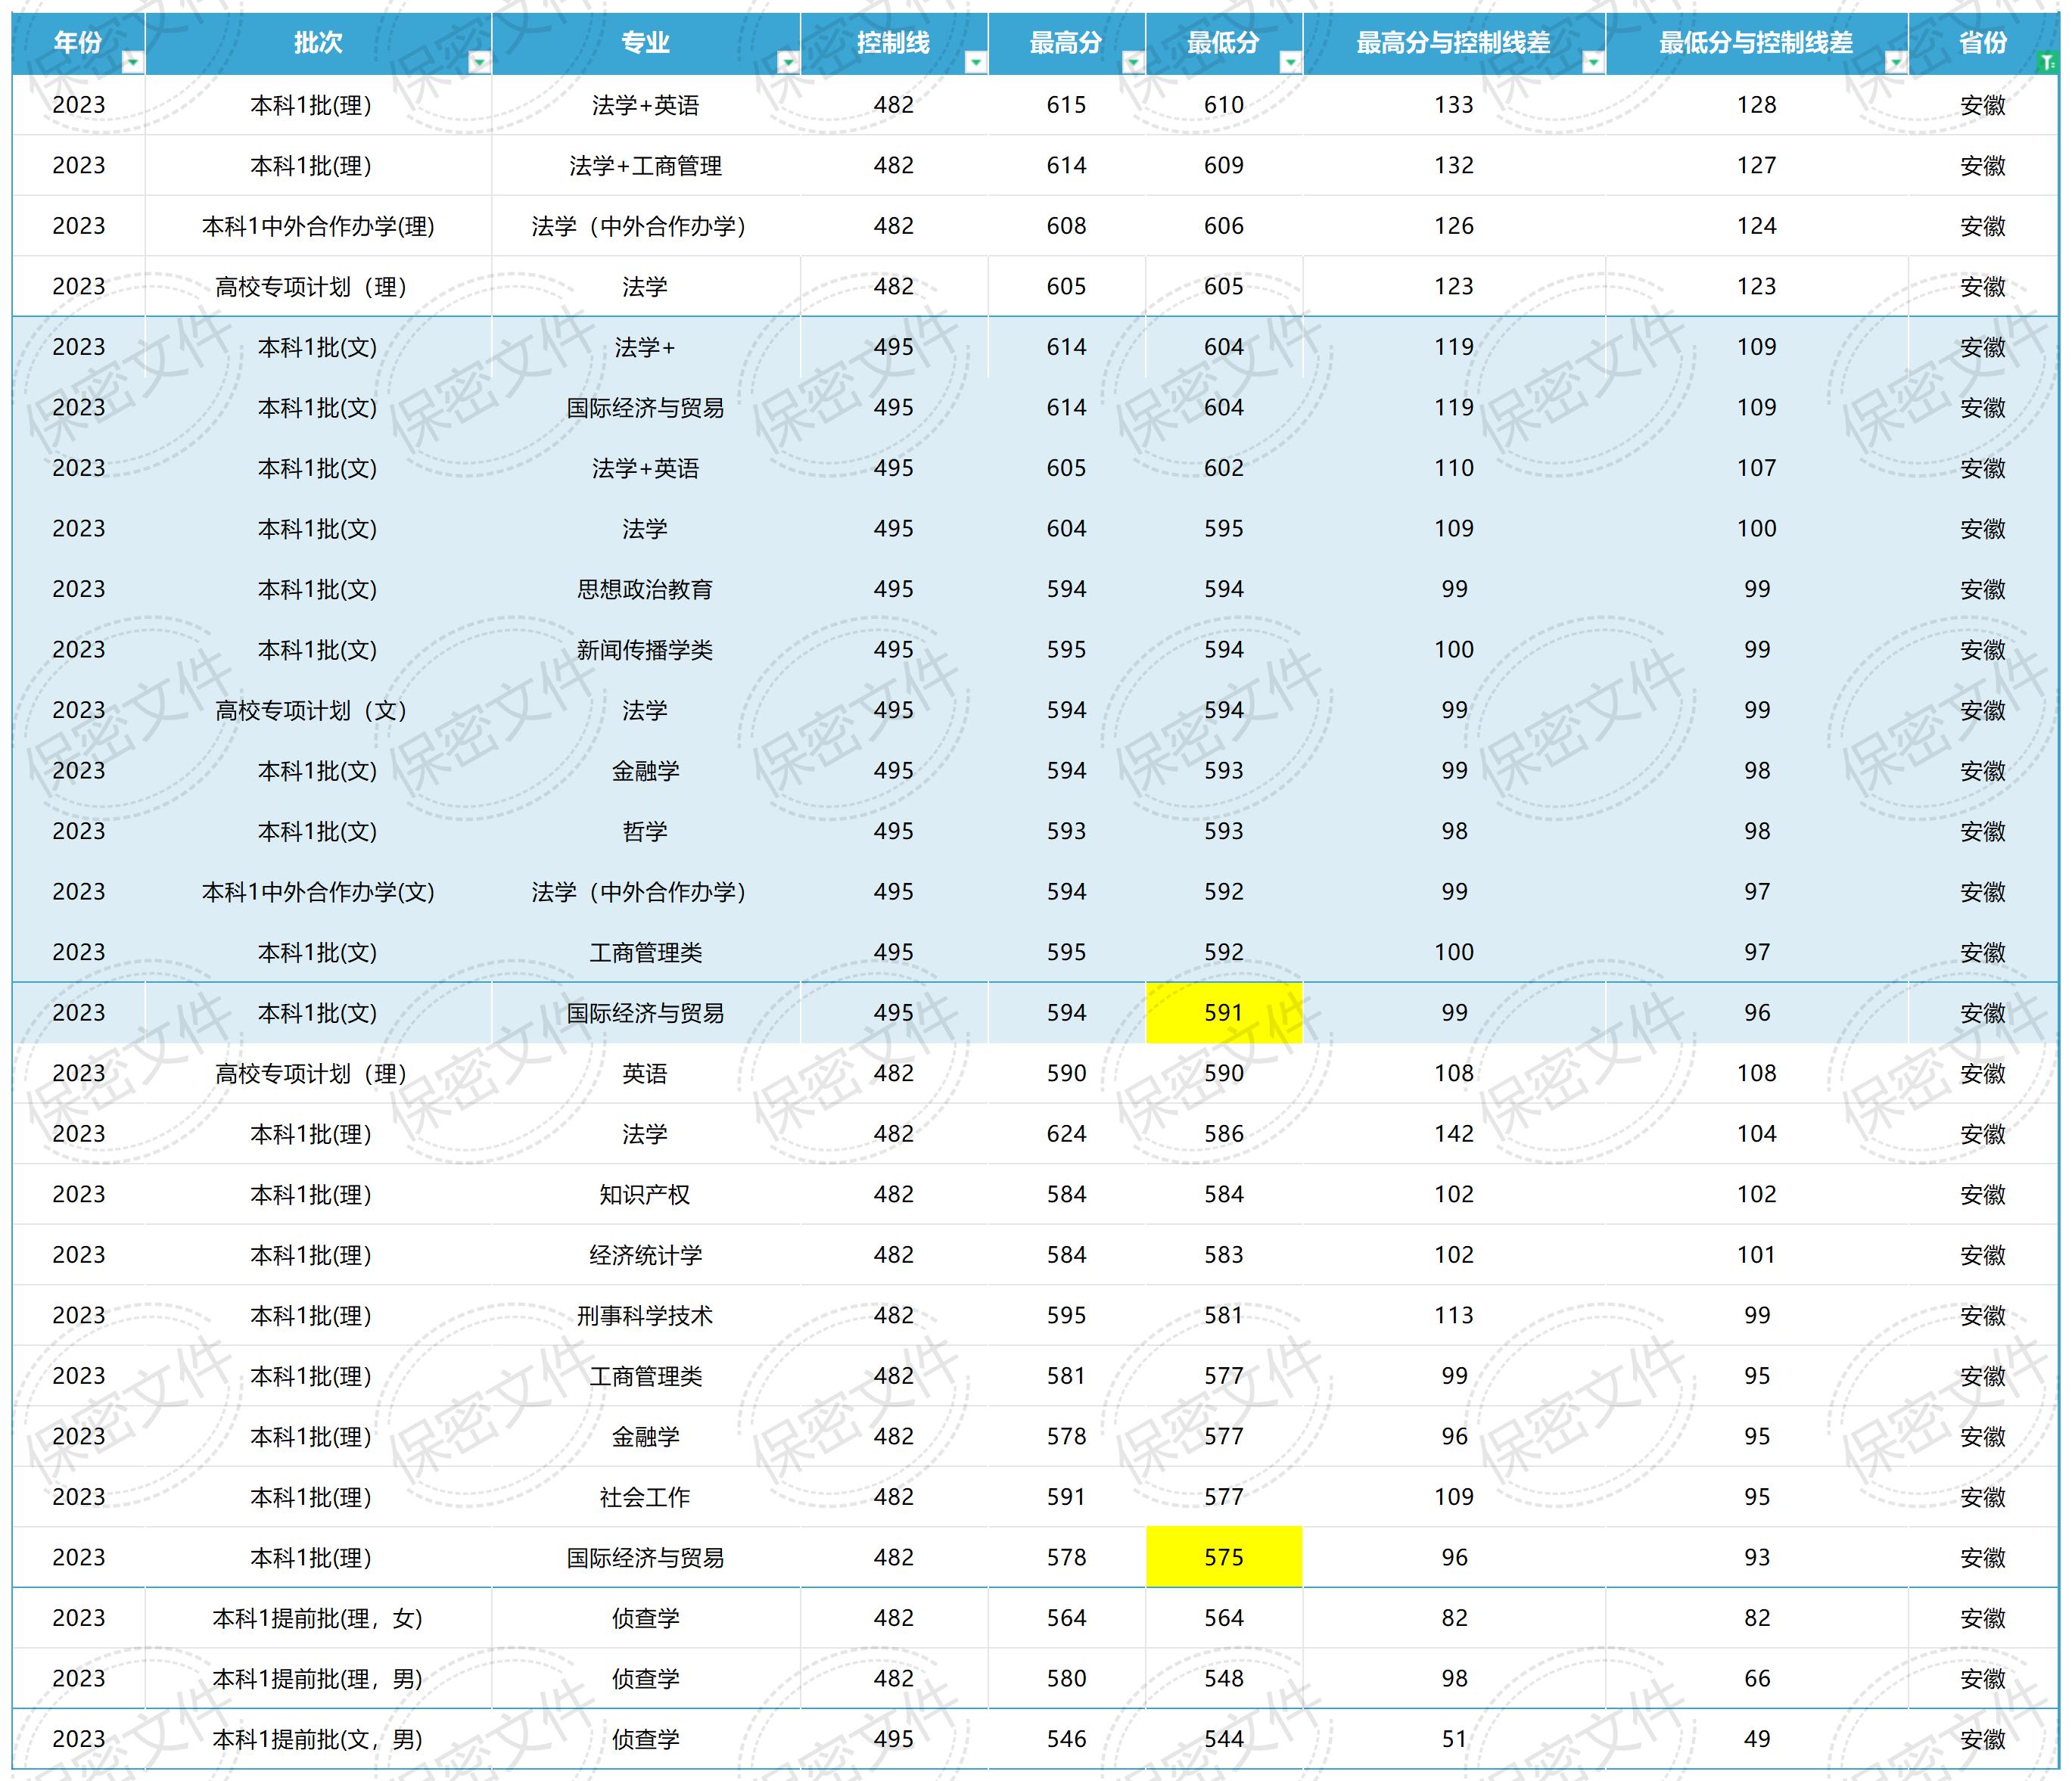Click the difference value 113 cell
2072x1781 pixels.
[x=1454, y=1315]
